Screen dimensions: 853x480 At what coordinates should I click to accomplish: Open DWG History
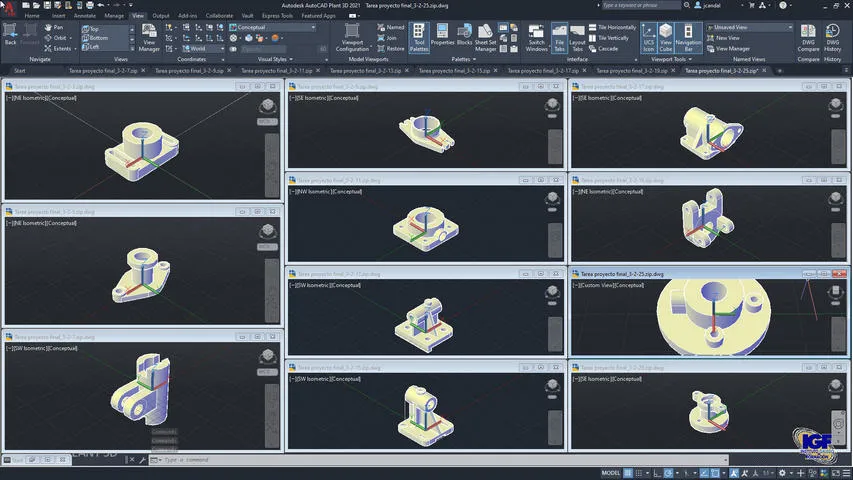coord(832,38)
